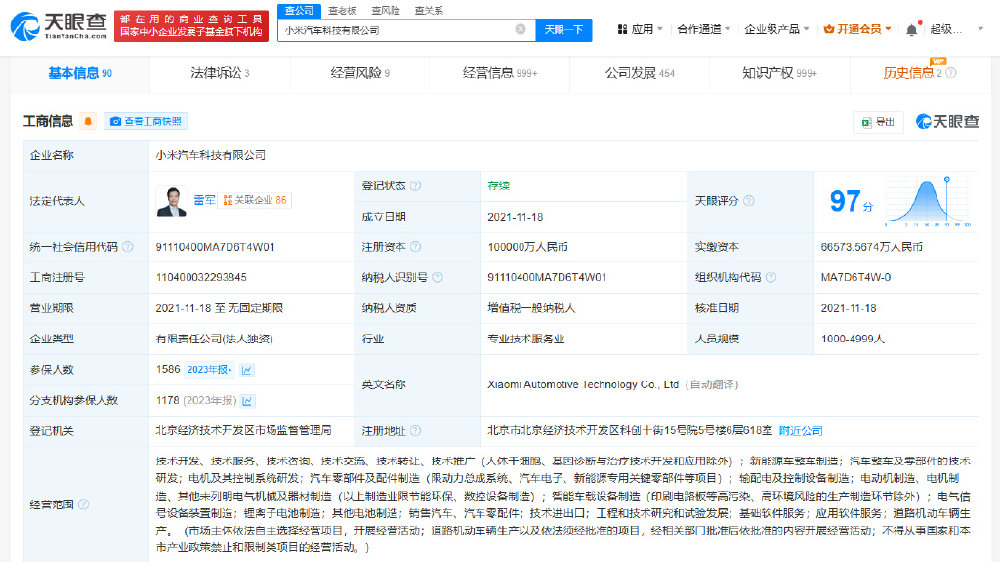Click the 97分 score

point(851,202)
